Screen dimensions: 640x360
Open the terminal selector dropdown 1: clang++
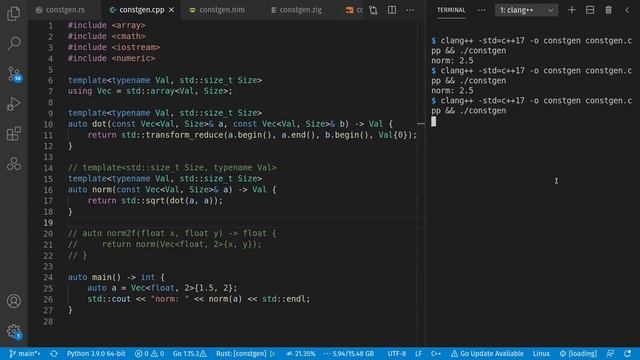pyautogui.click(x=526, y=10)
